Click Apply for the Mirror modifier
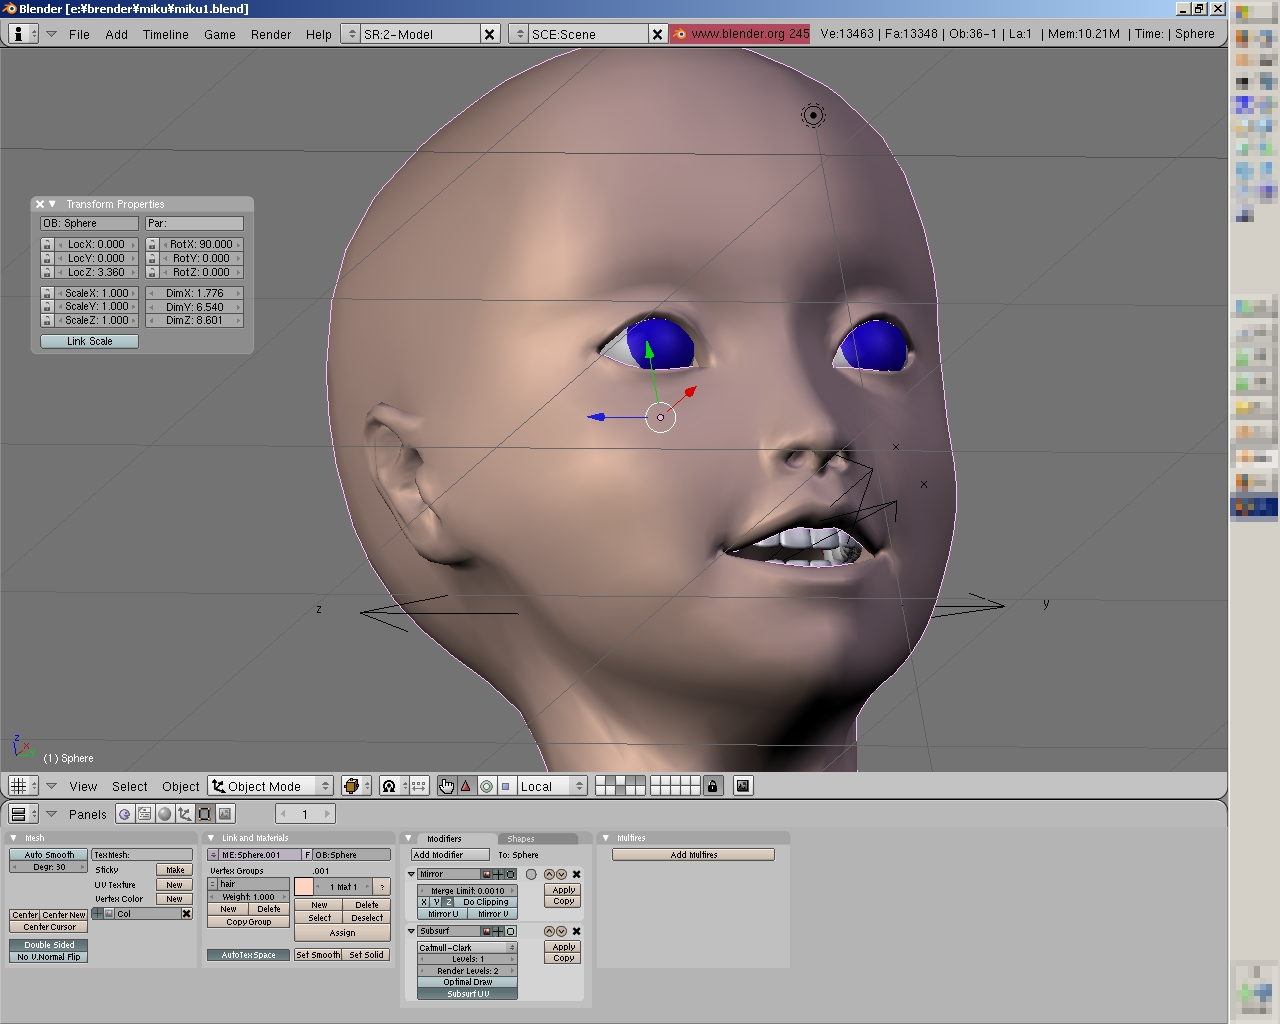 click(564, 890)
